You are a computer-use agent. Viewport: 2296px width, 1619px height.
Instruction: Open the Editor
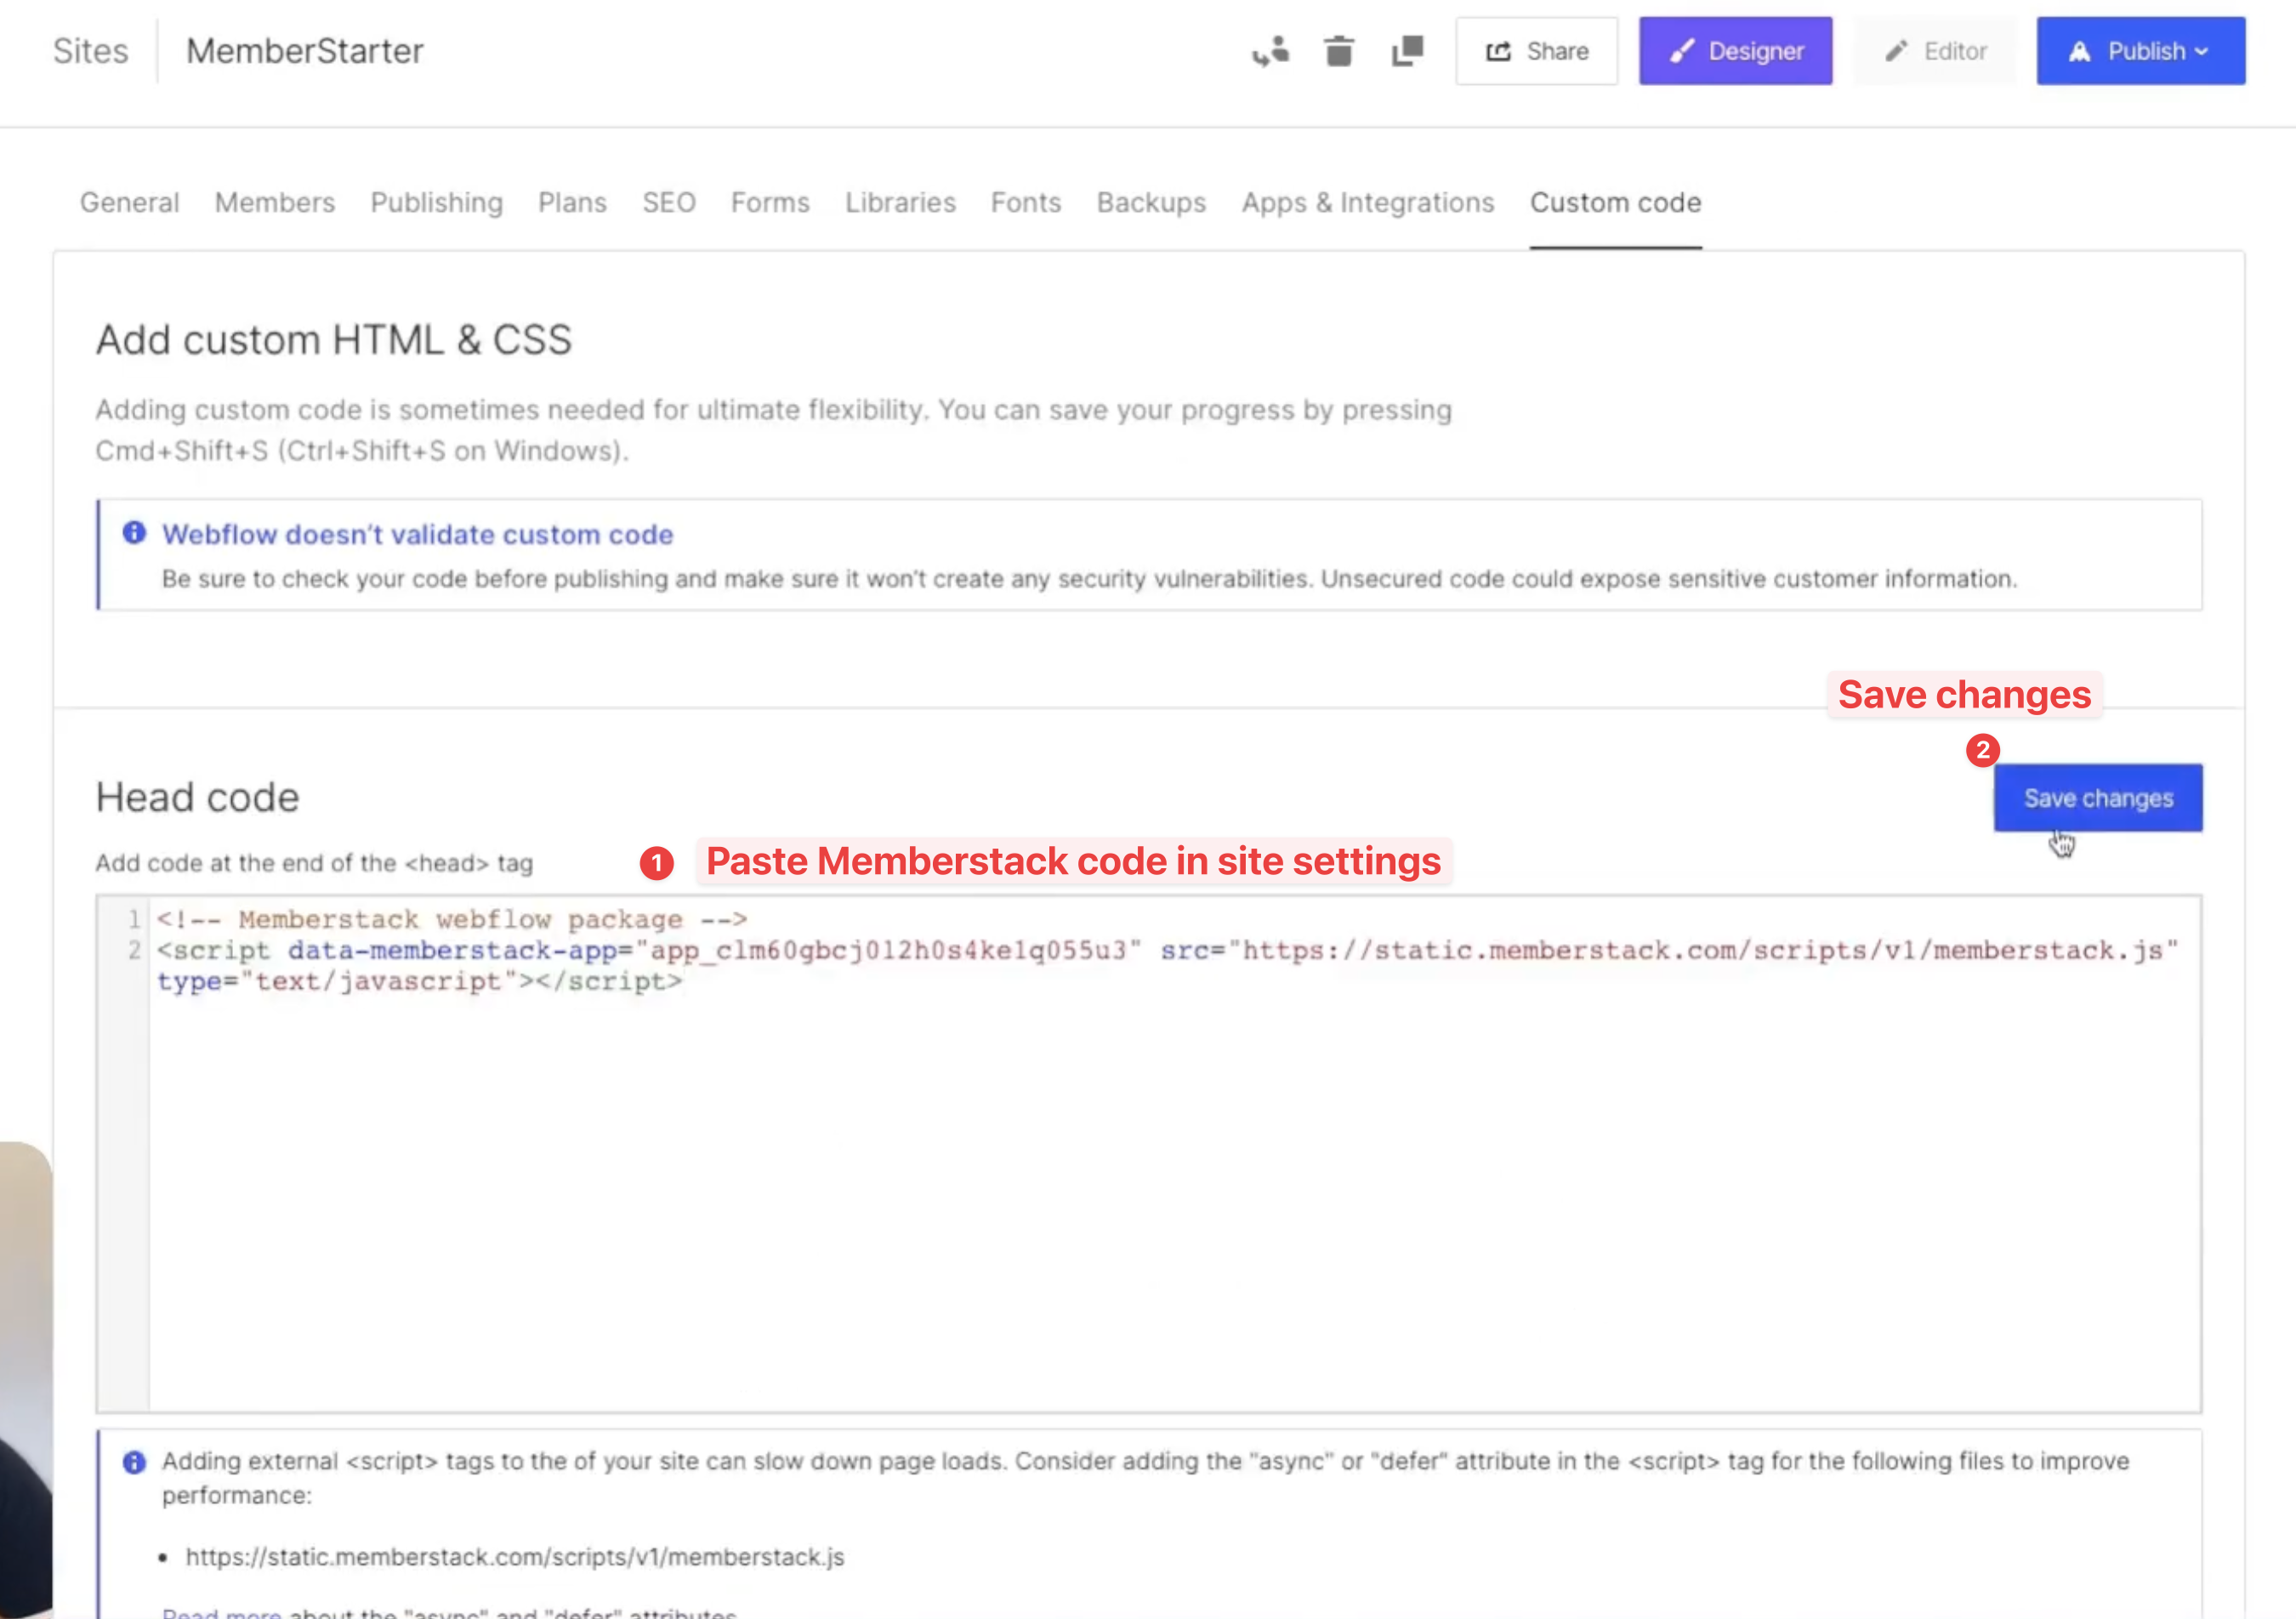click(1935, 51)
